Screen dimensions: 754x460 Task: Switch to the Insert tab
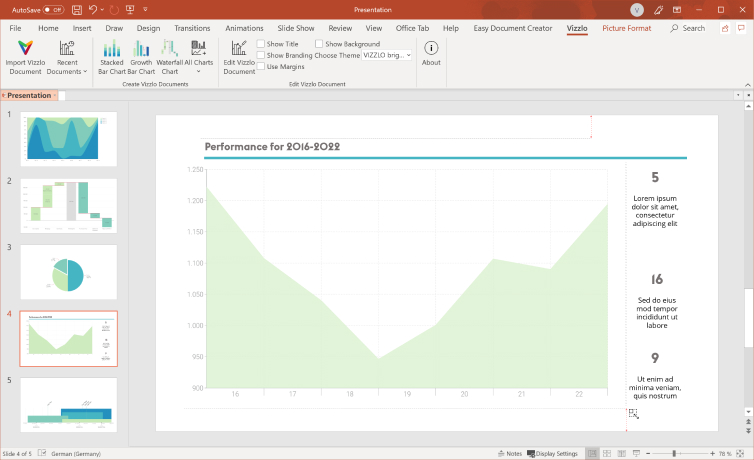pos(82,28)
